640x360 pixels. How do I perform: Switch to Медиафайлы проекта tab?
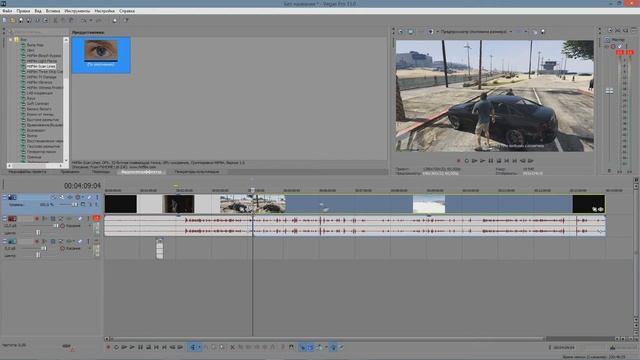click(27, 172)
